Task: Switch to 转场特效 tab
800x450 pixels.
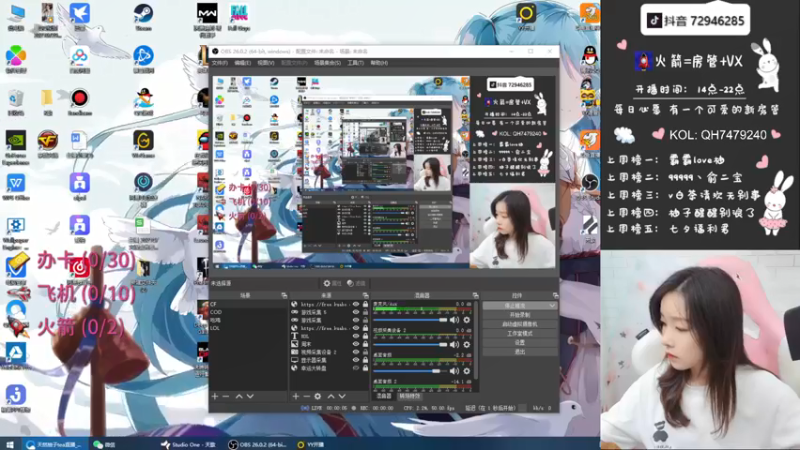Action: [409, 396]
